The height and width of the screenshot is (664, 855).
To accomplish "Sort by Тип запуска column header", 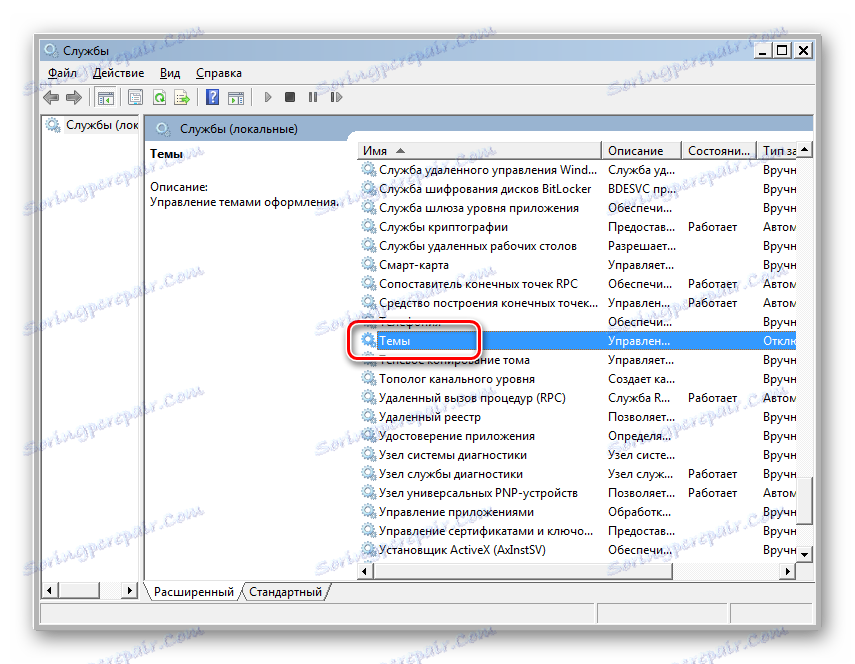I will 777,150.
